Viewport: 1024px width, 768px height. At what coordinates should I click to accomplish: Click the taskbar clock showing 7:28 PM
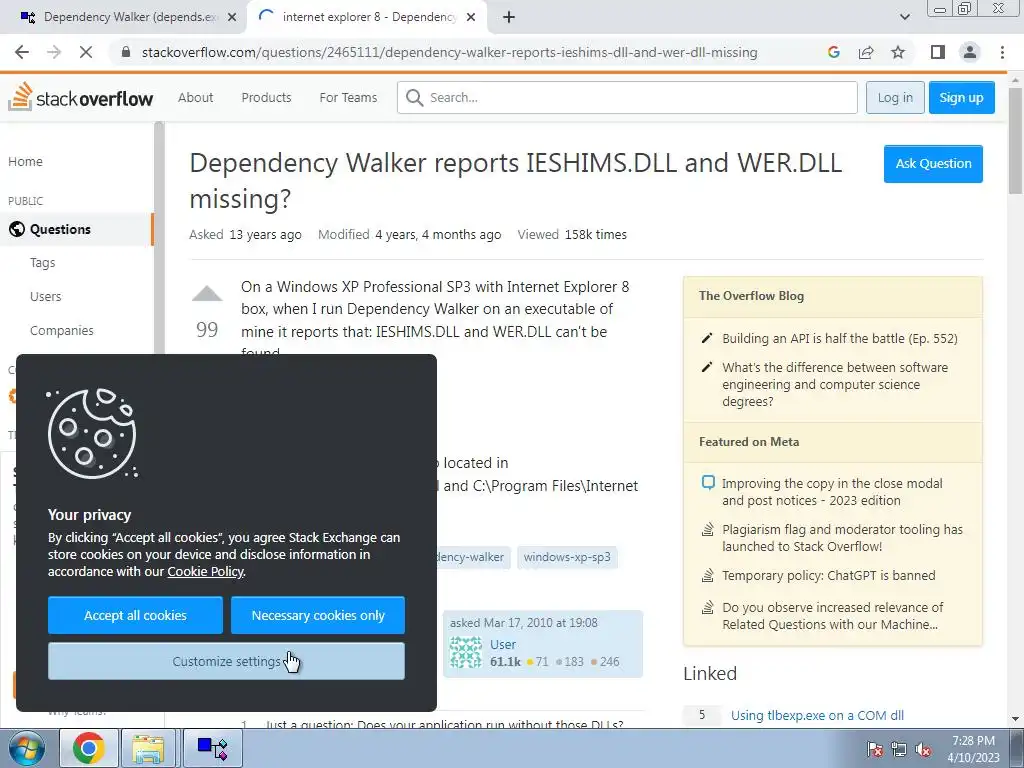(973, 748)
